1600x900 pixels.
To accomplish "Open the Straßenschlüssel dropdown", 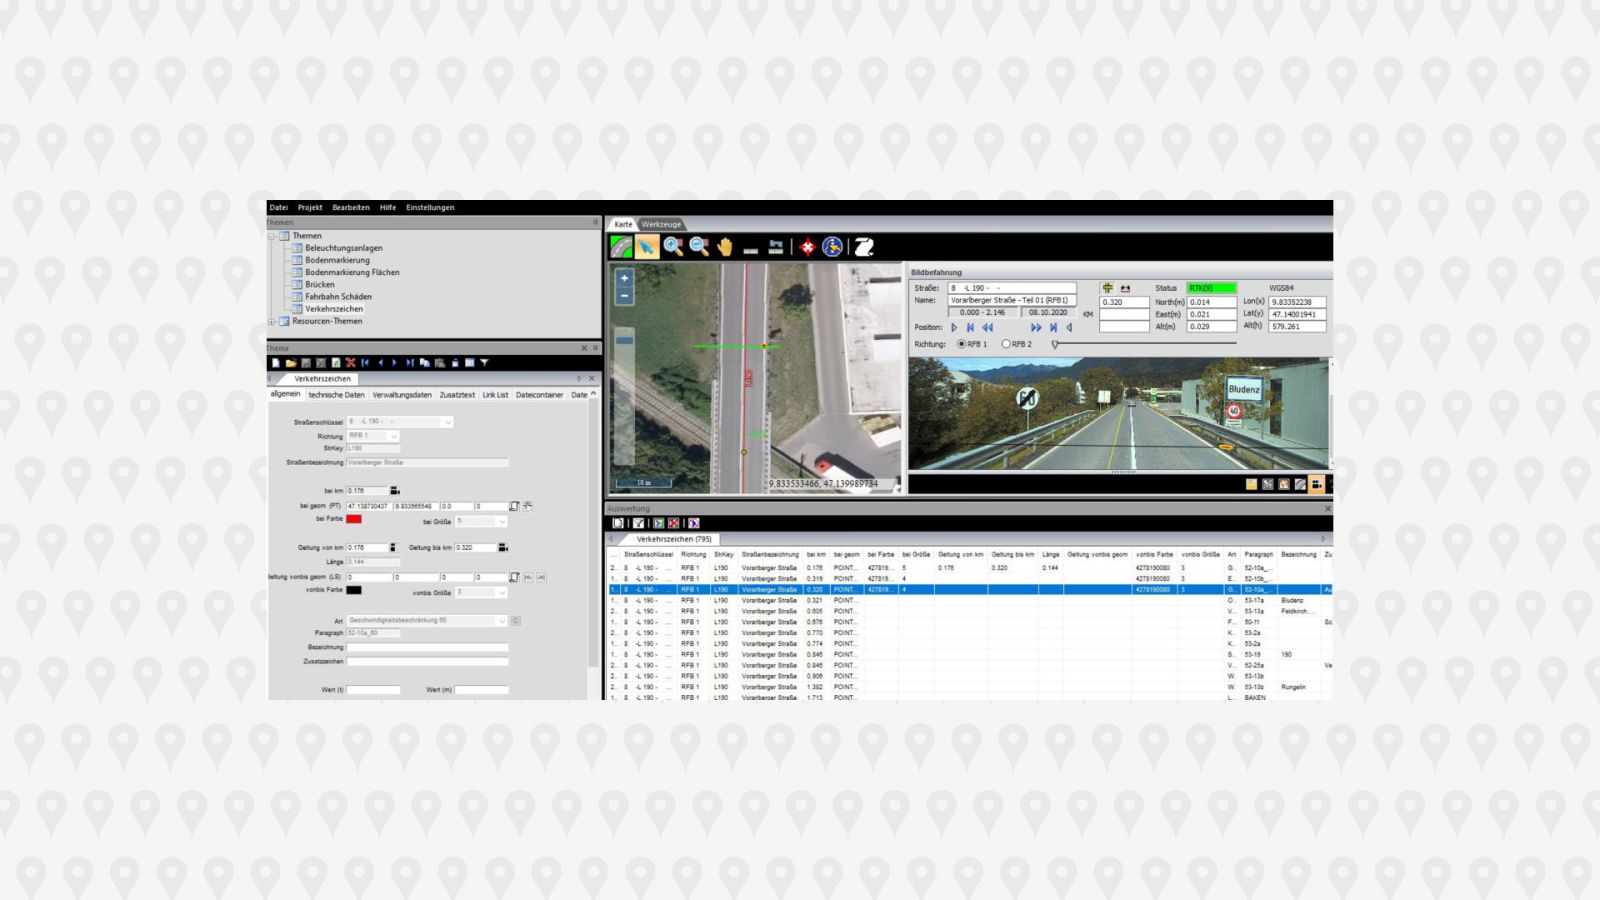I will [447, 422].
